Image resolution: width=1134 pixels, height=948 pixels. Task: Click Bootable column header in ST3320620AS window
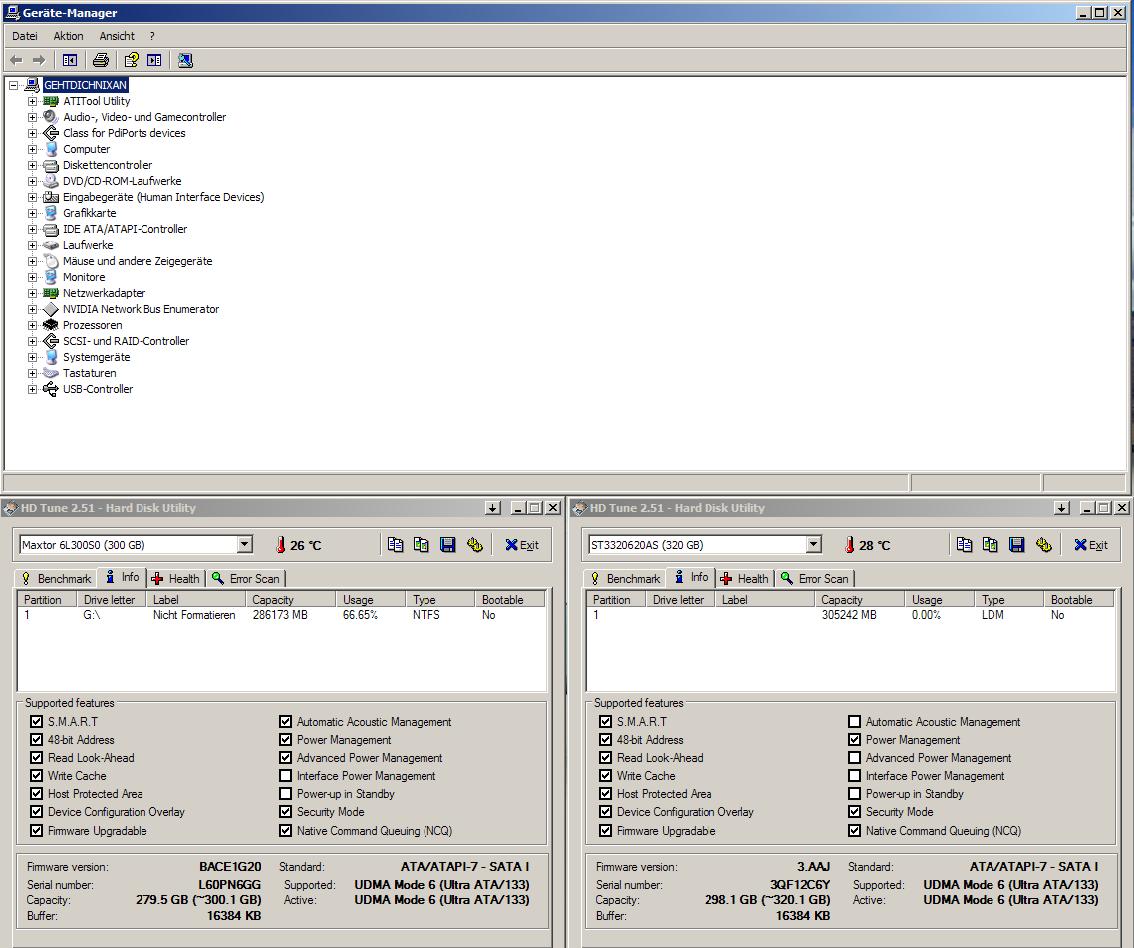point(1079,599)
